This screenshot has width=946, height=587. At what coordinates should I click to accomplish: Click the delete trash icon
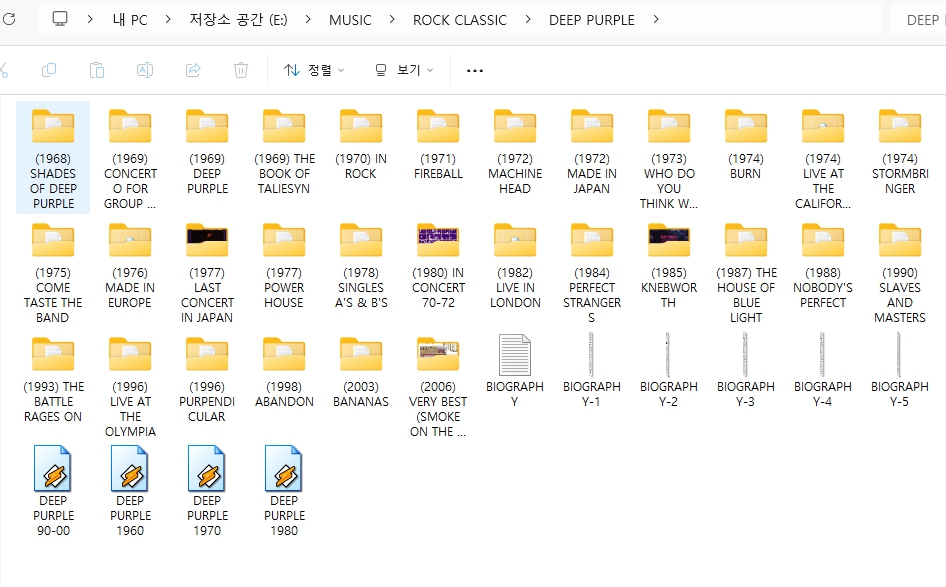click(x=241, y=70)
